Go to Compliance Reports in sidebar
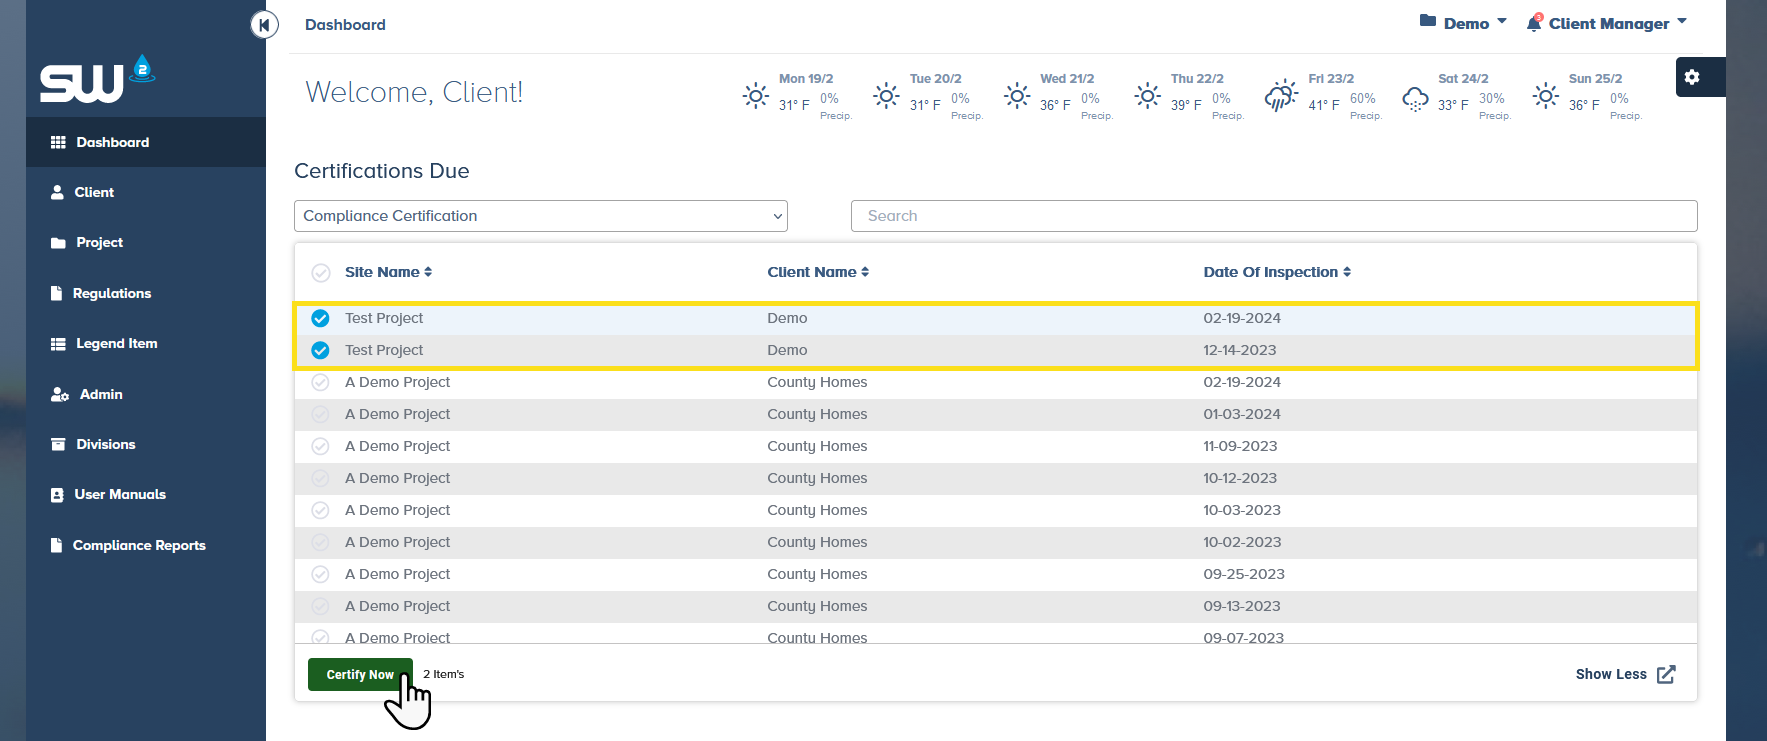1767x741 pixels. [x=138, y=545]
